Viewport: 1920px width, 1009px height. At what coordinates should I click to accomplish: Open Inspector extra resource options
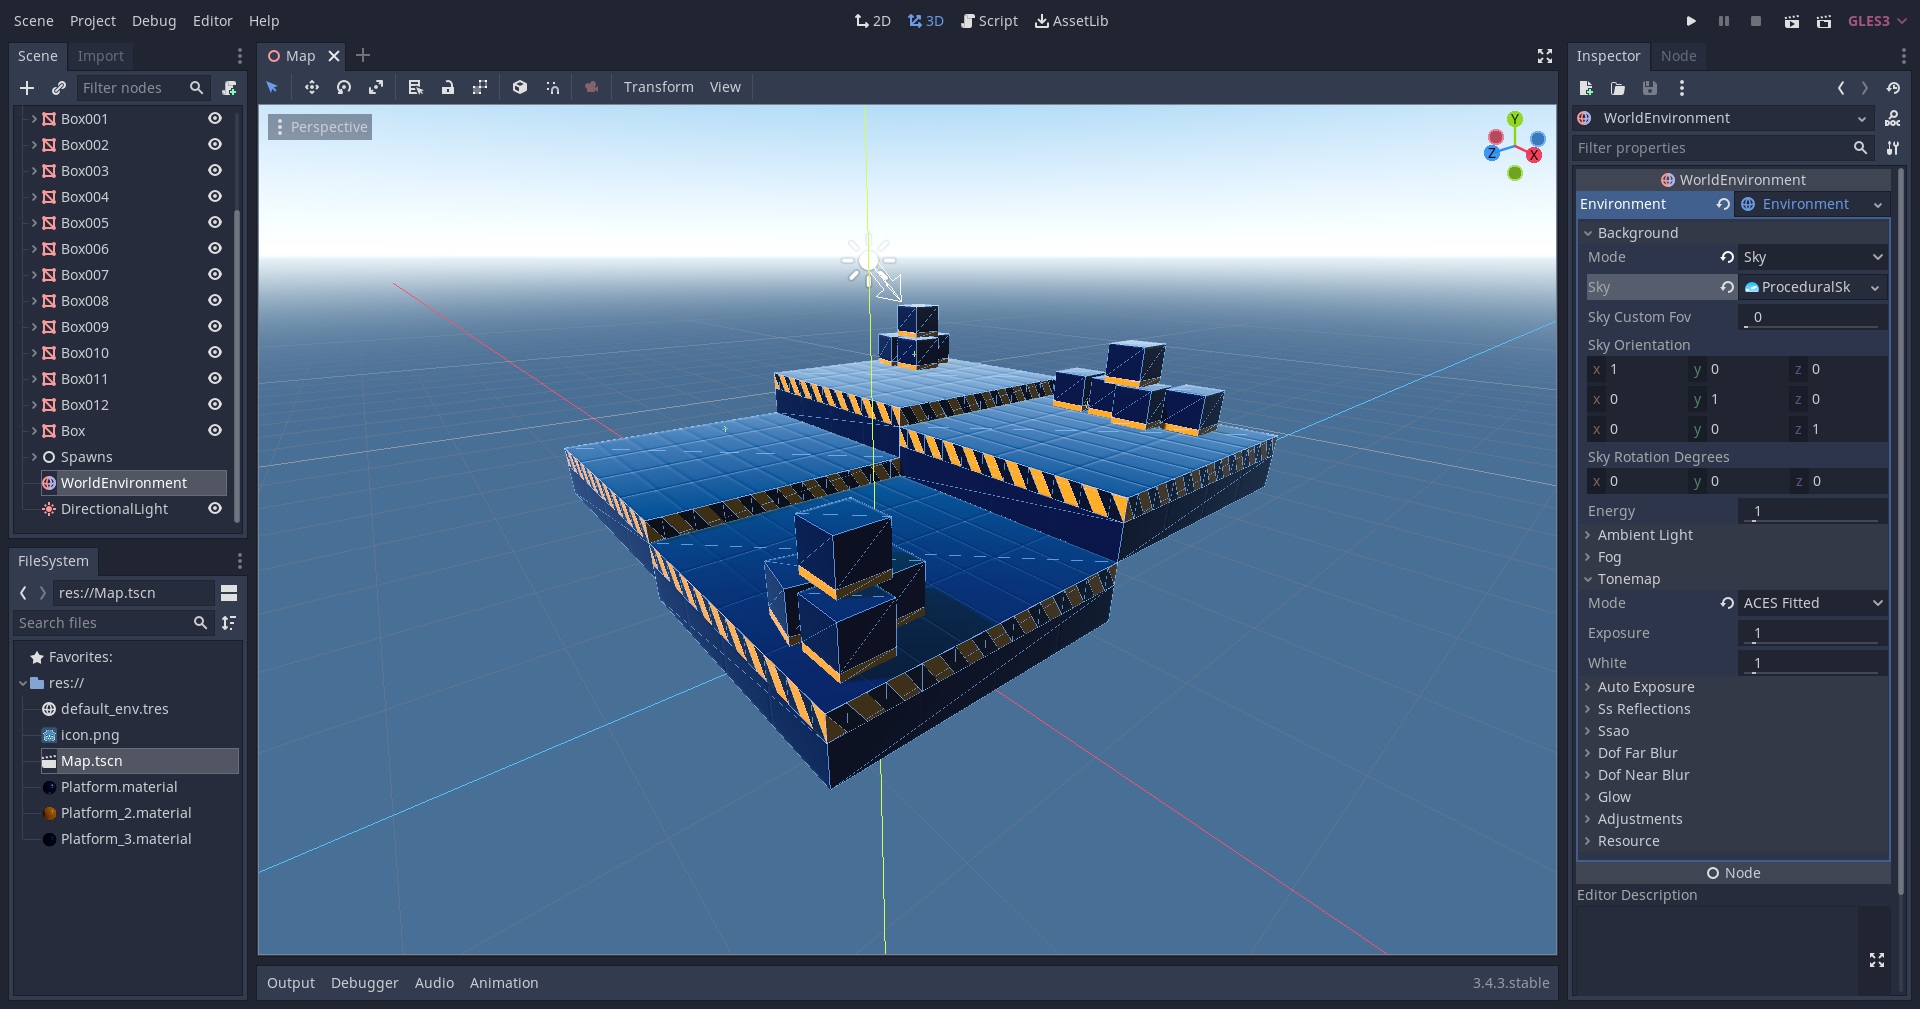click(x=1682, y=88)
